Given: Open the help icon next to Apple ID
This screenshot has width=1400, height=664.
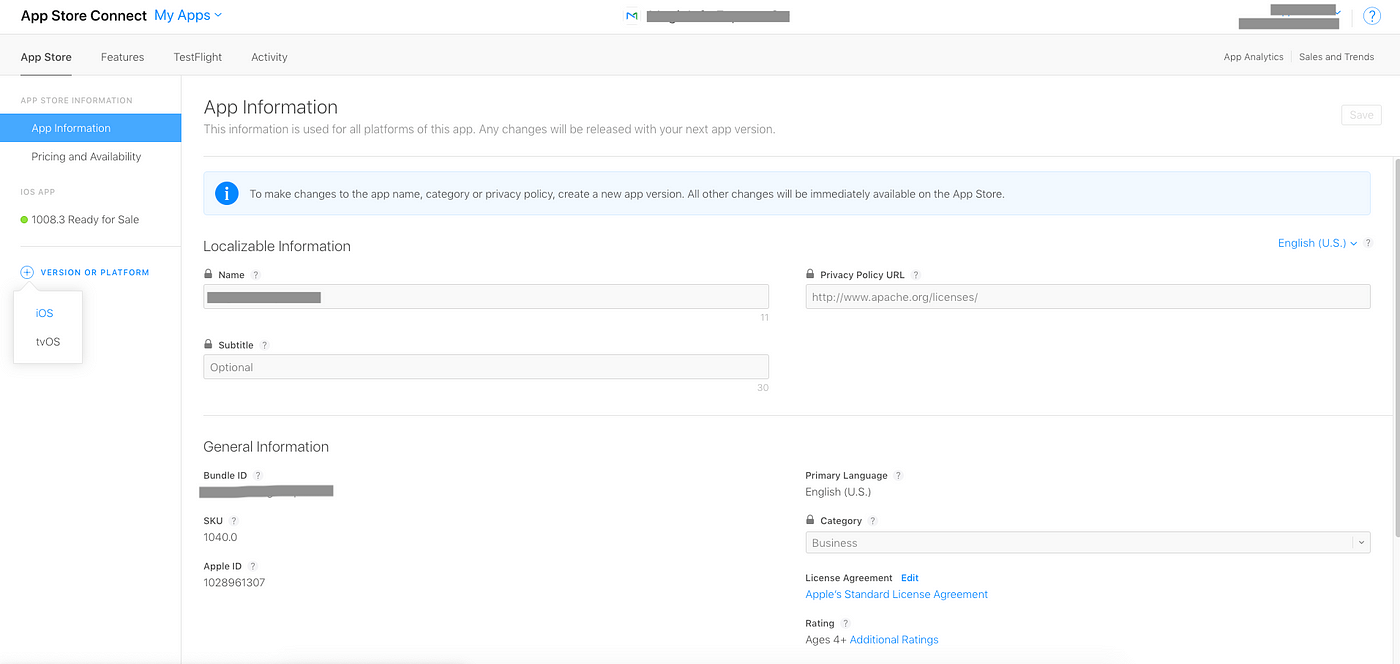Looking at the screenshot, I should pyautogui.click(x=252, y=566).
